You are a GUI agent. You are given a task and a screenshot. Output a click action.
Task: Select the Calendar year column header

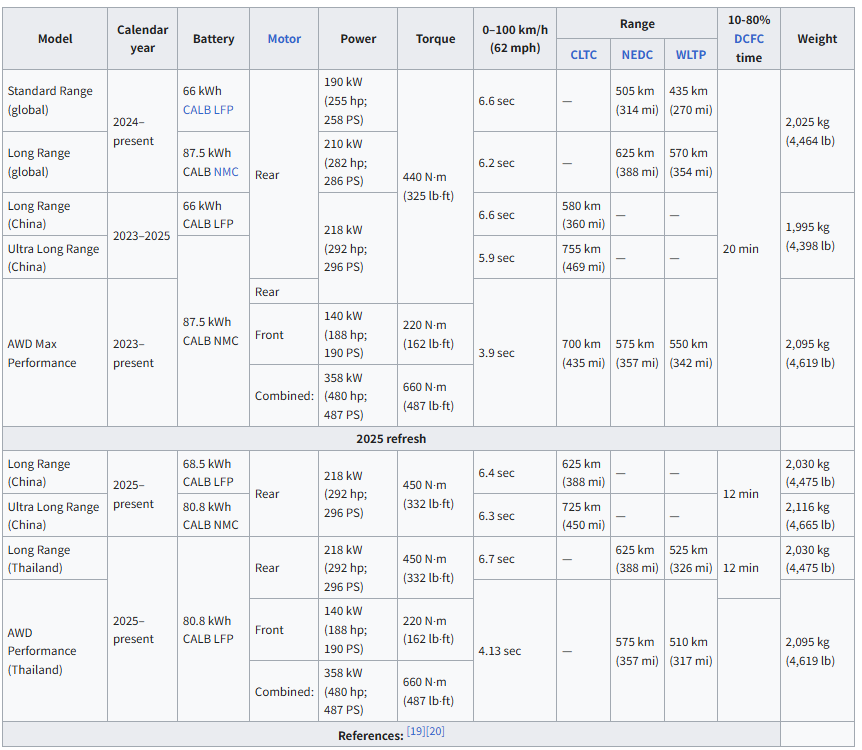coord(142,39)
